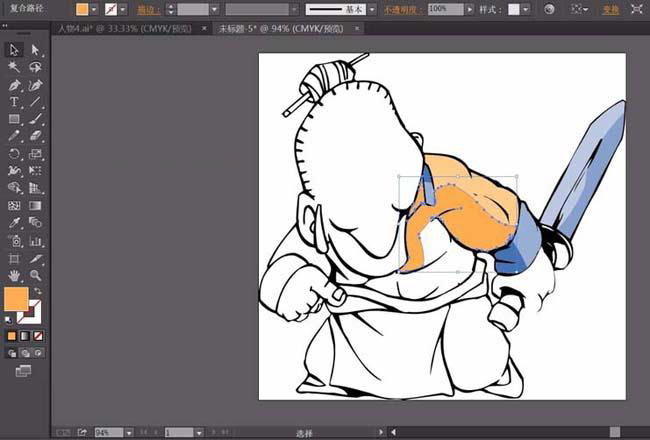This screenshot has height=440, width=650.
Task: Set paint mode to None
Action: point(38,336)
